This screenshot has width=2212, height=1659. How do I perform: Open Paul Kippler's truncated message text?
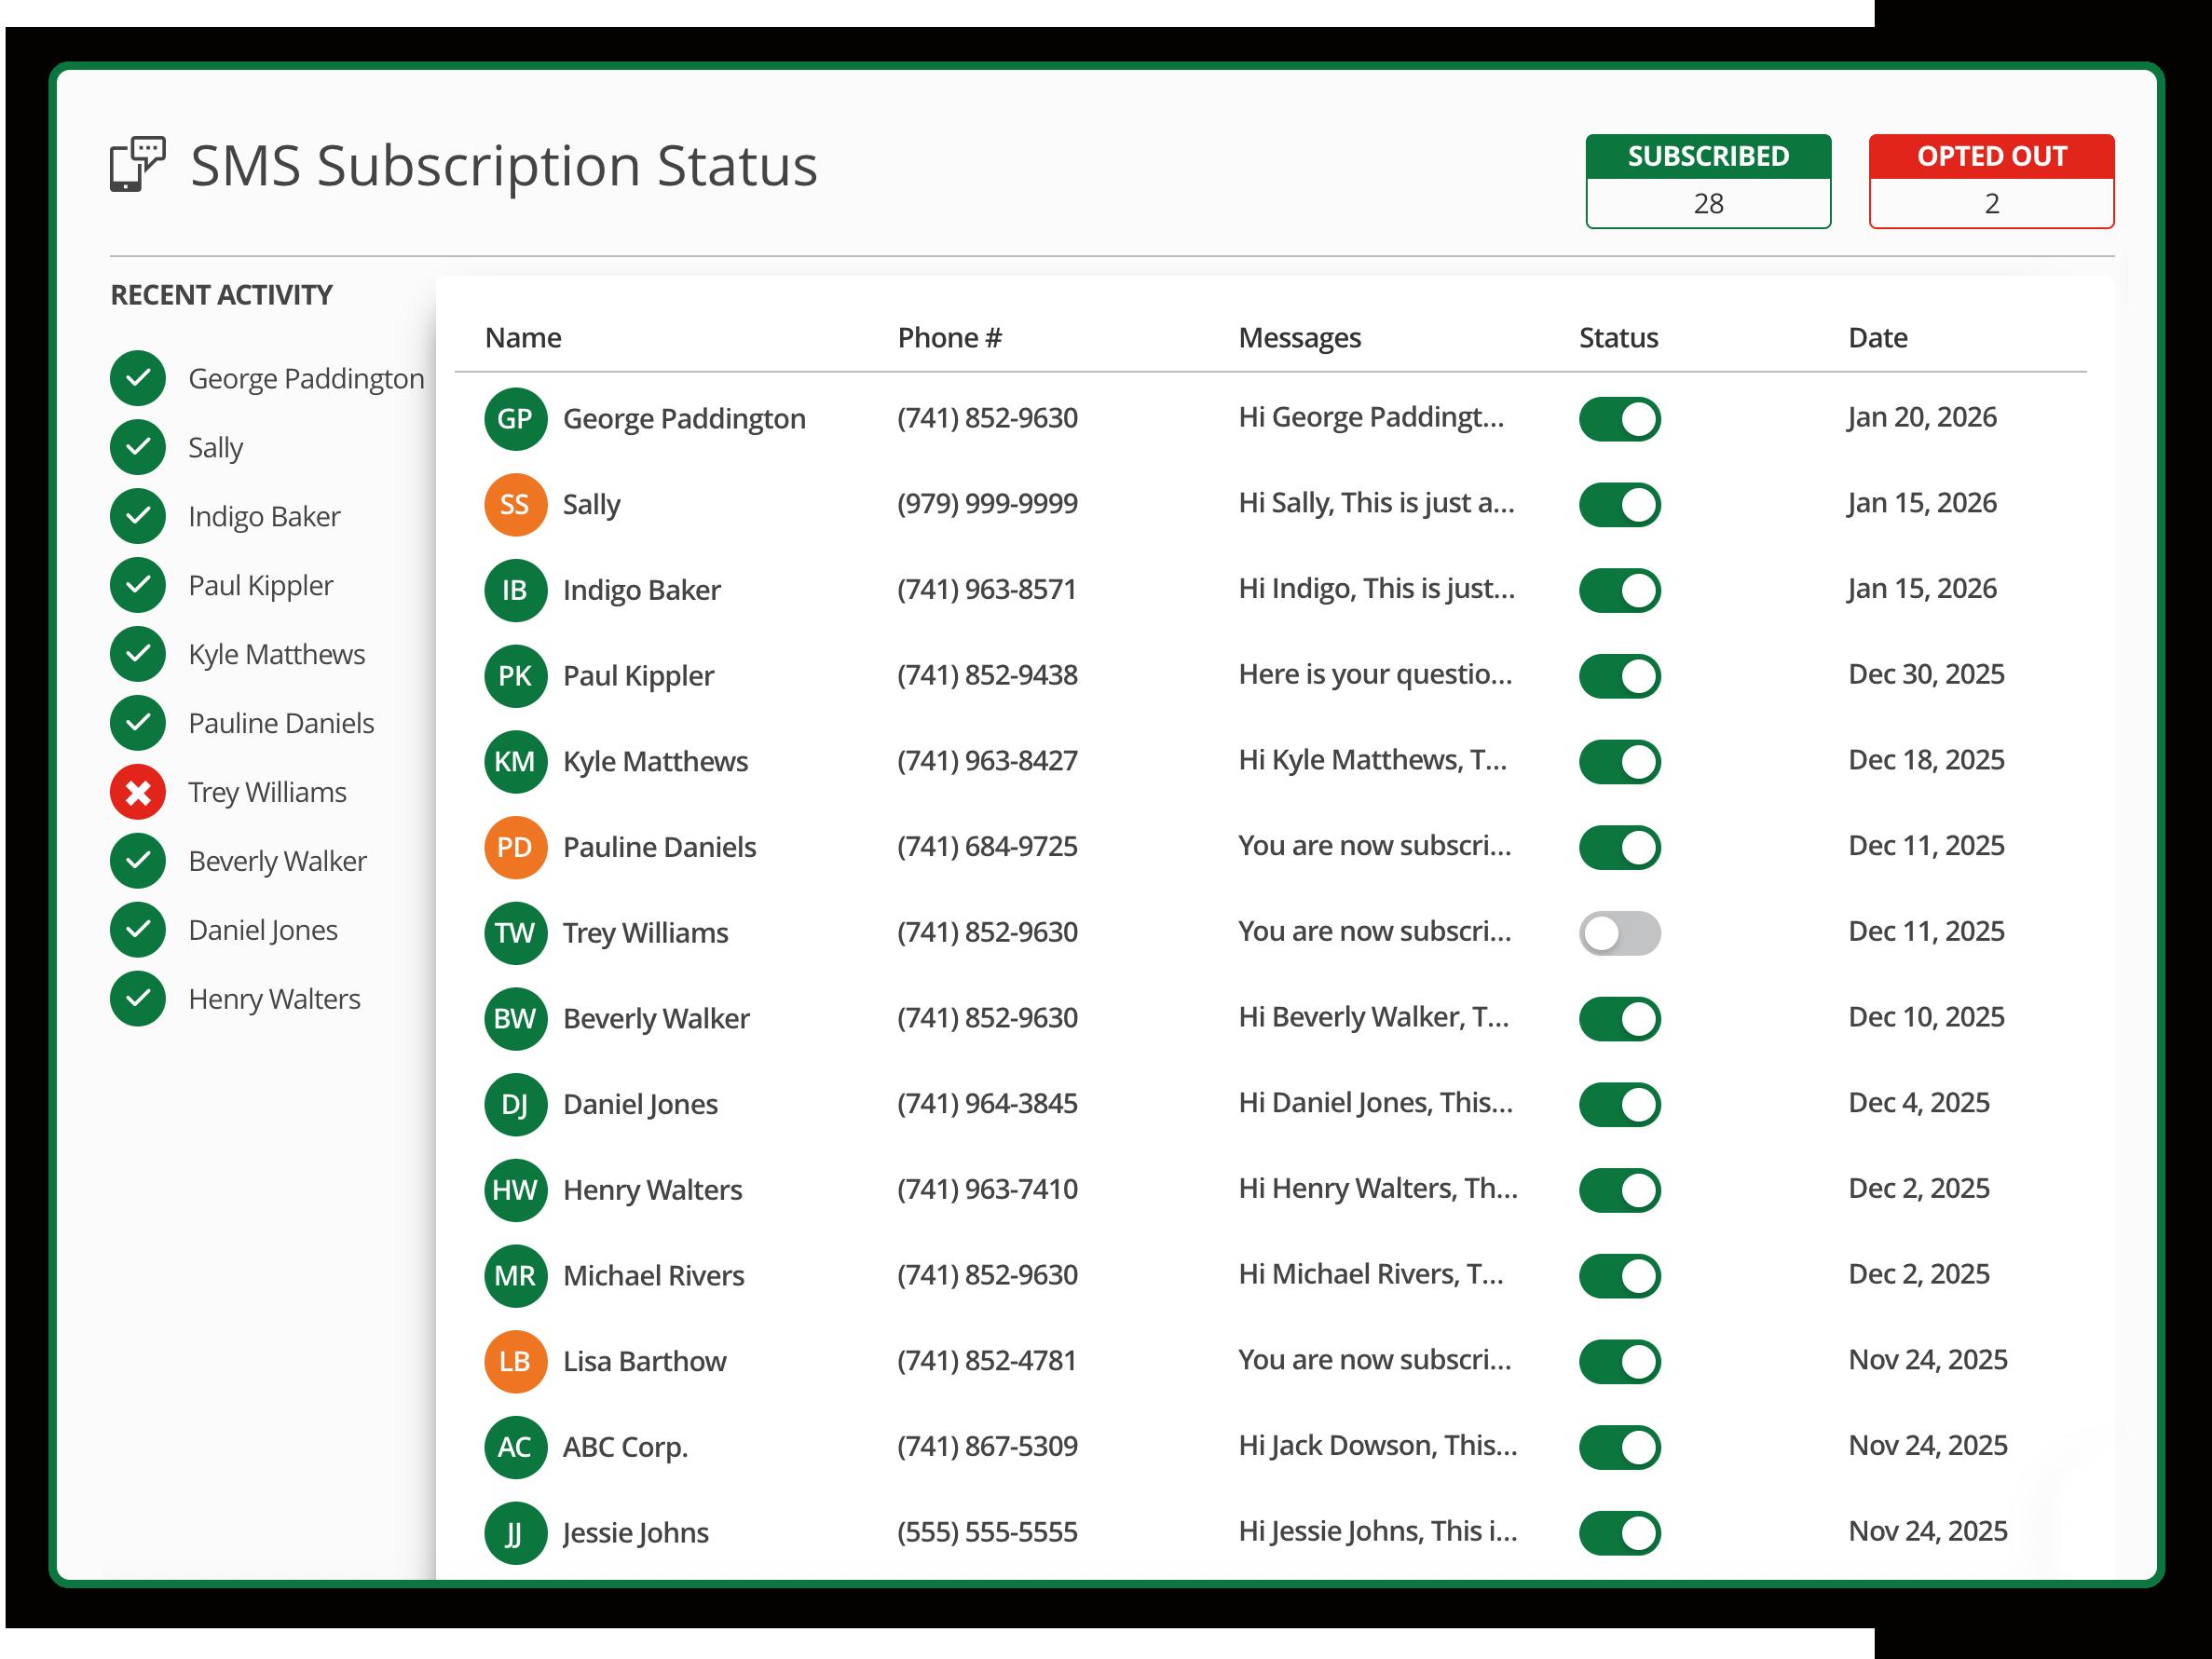[x=1374, y=675]
